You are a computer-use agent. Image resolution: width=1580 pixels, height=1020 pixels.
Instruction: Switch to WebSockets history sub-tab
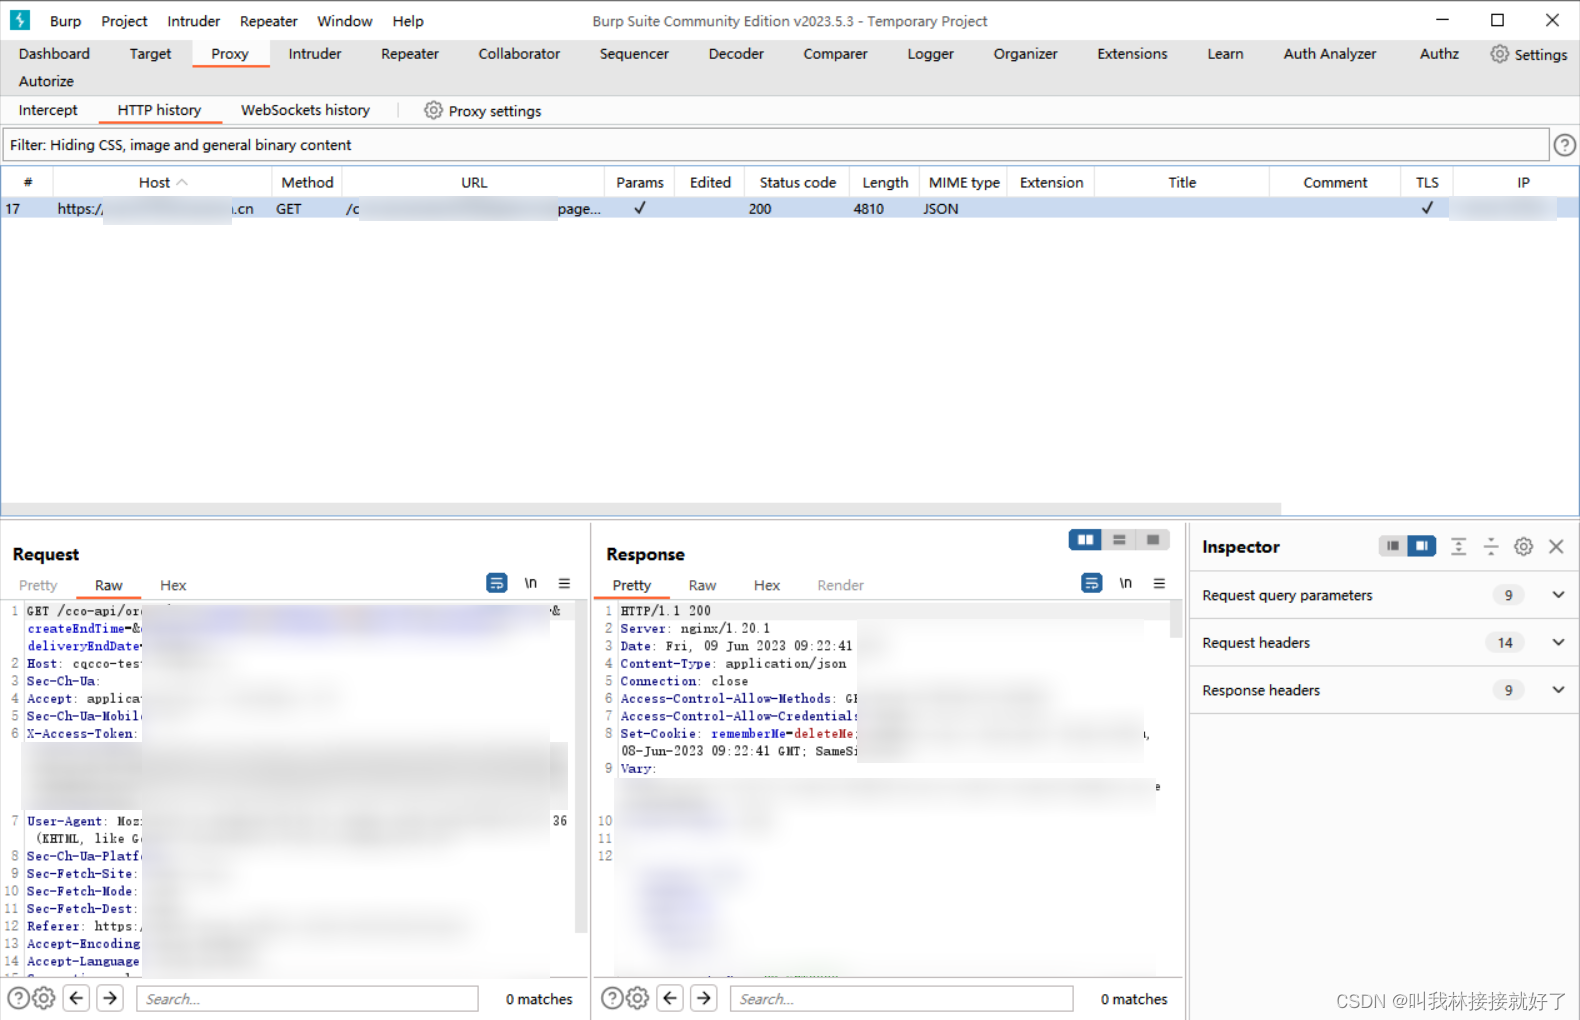point(305,110)
